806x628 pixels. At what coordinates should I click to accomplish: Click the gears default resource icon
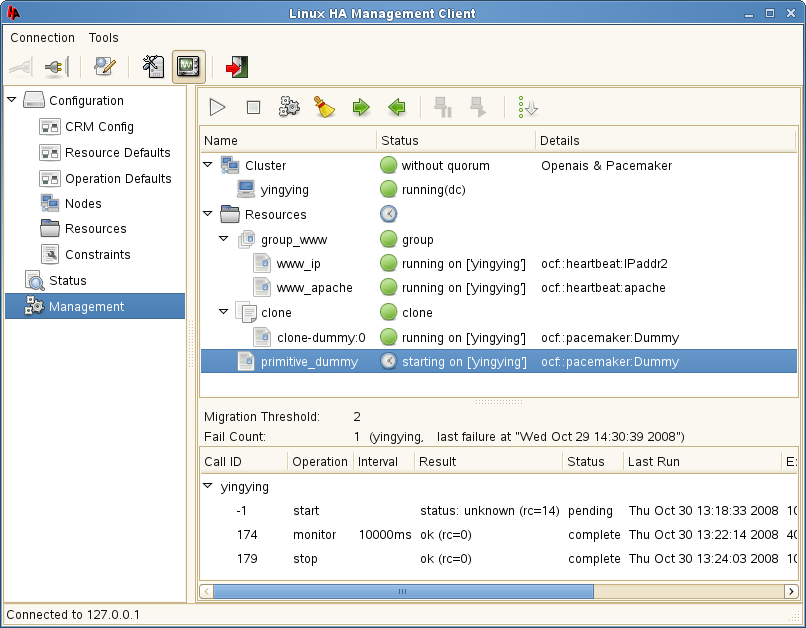(289, 107)
